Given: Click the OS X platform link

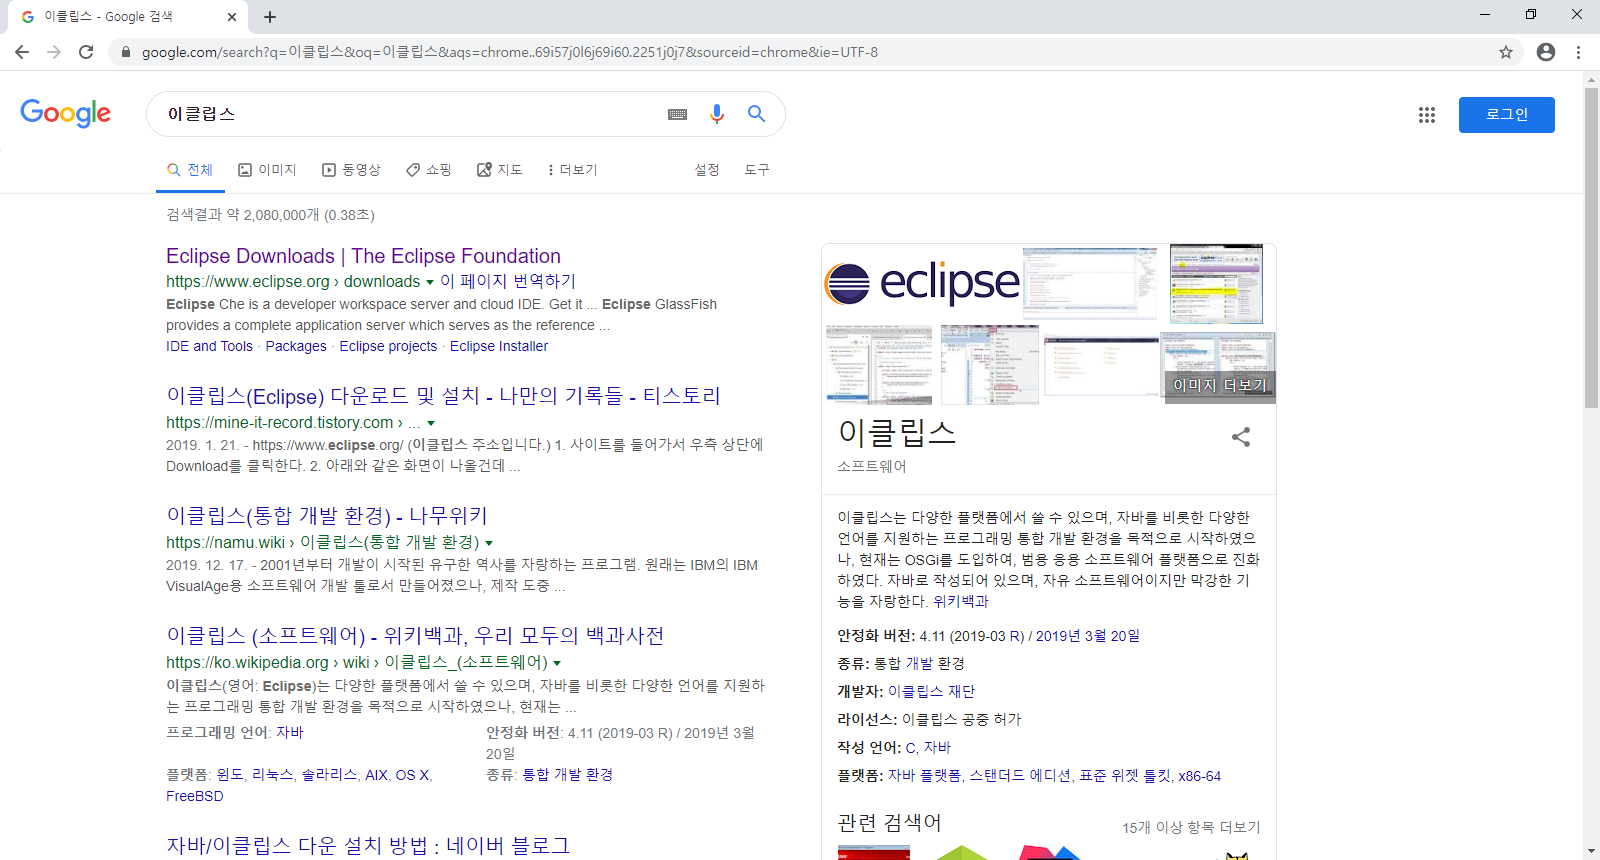Looking at the screenshot, I should click(x=412, y=775).
